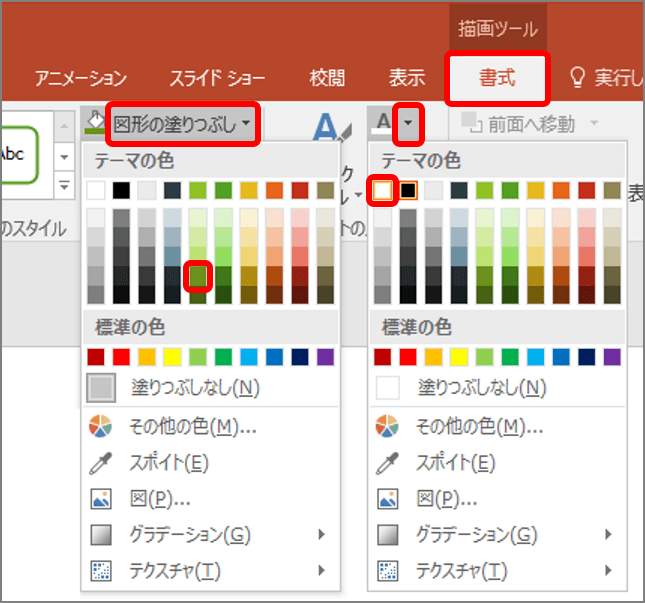Open グラデーション submenu in right menu
Screen dimensions: 645x603
pos(497,535)
